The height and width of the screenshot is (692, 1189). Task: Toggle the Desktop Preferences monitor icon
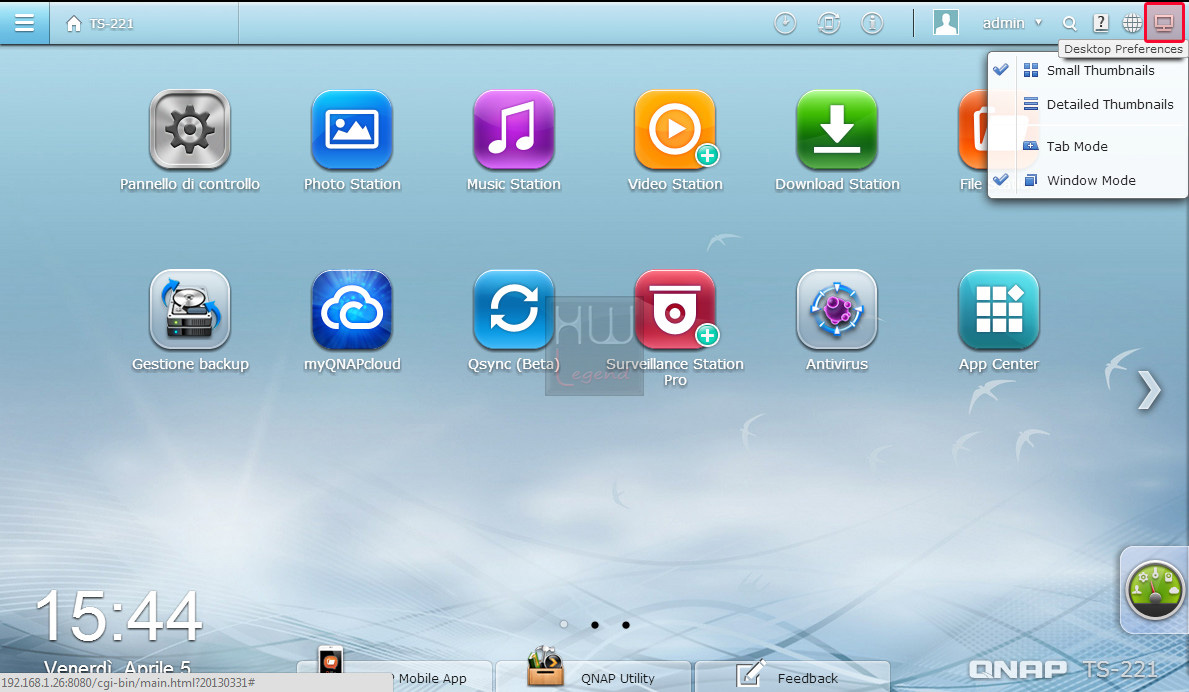(x=1163, y=23)
